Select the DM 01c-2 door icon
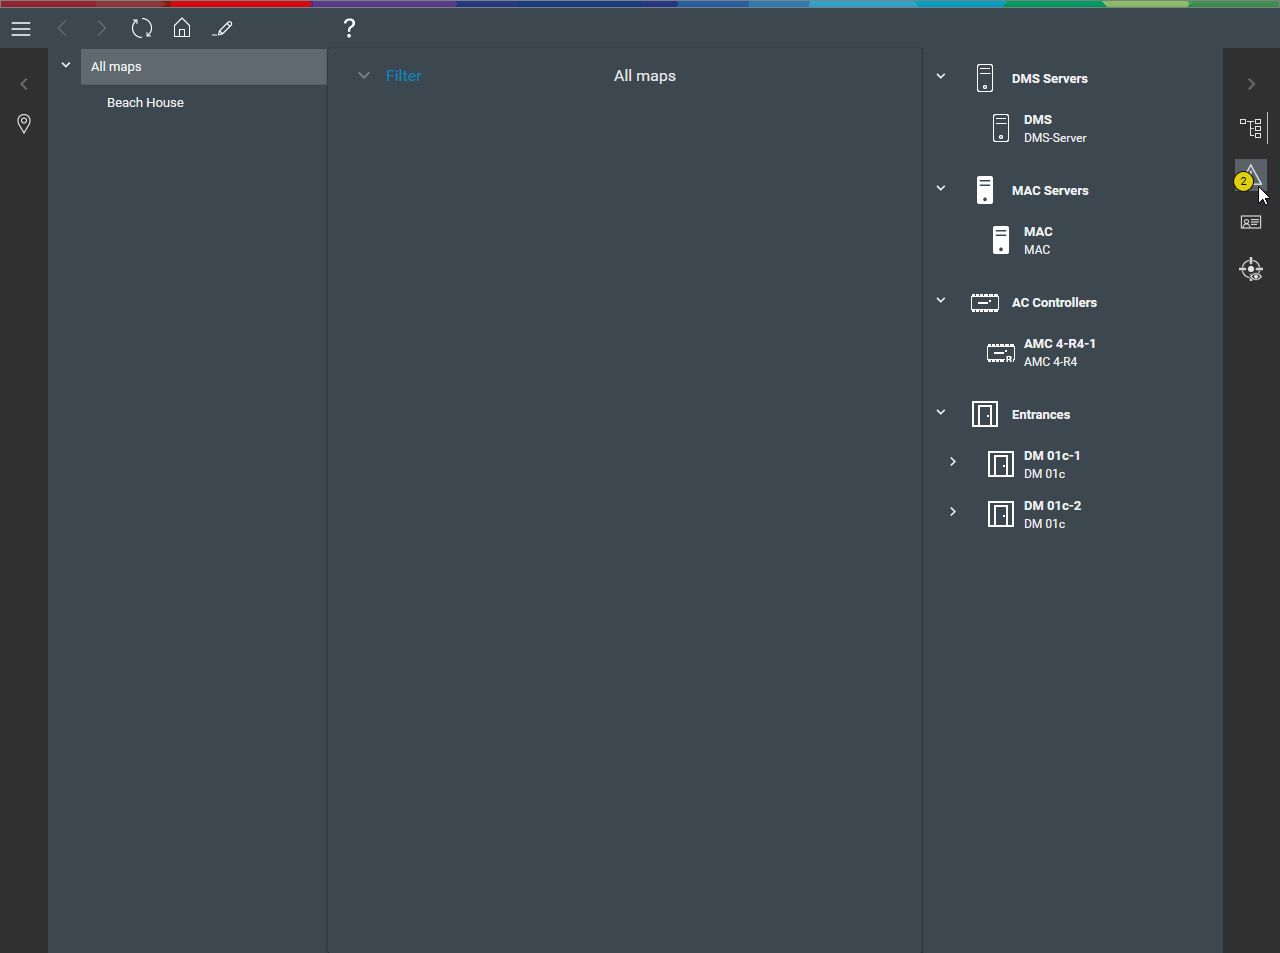This screenshot has width=1280, height=953. coord(1001,514)
